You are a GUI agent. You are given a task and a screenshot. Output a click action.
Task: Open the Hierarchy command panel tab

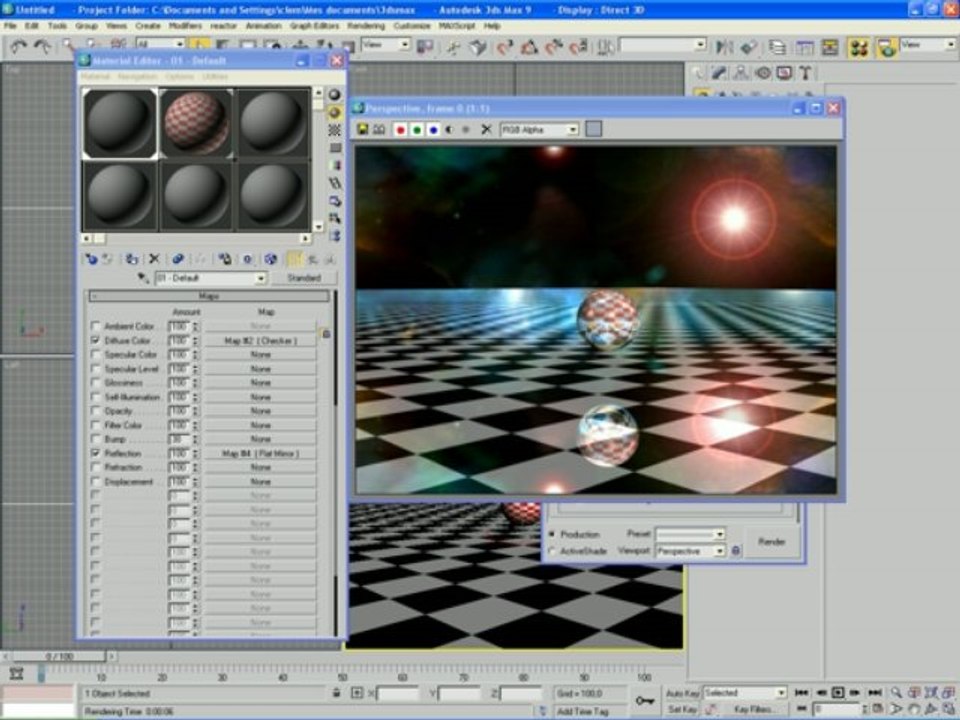[741, 73]
